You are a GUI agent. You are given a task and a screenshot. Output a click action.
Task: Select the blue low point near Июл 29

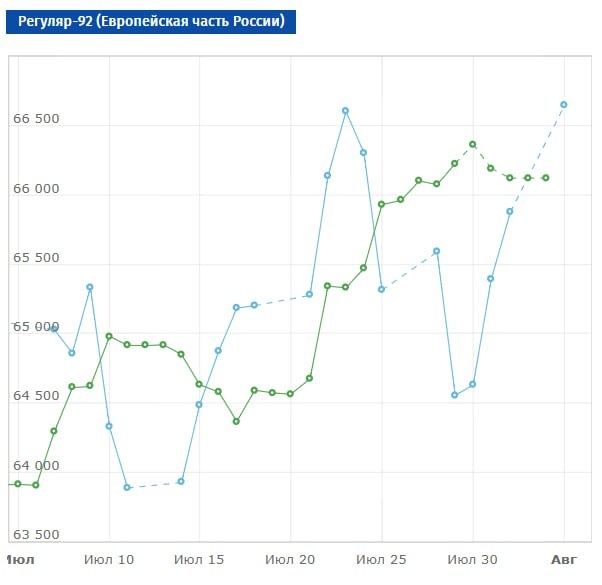pos(455,395)
